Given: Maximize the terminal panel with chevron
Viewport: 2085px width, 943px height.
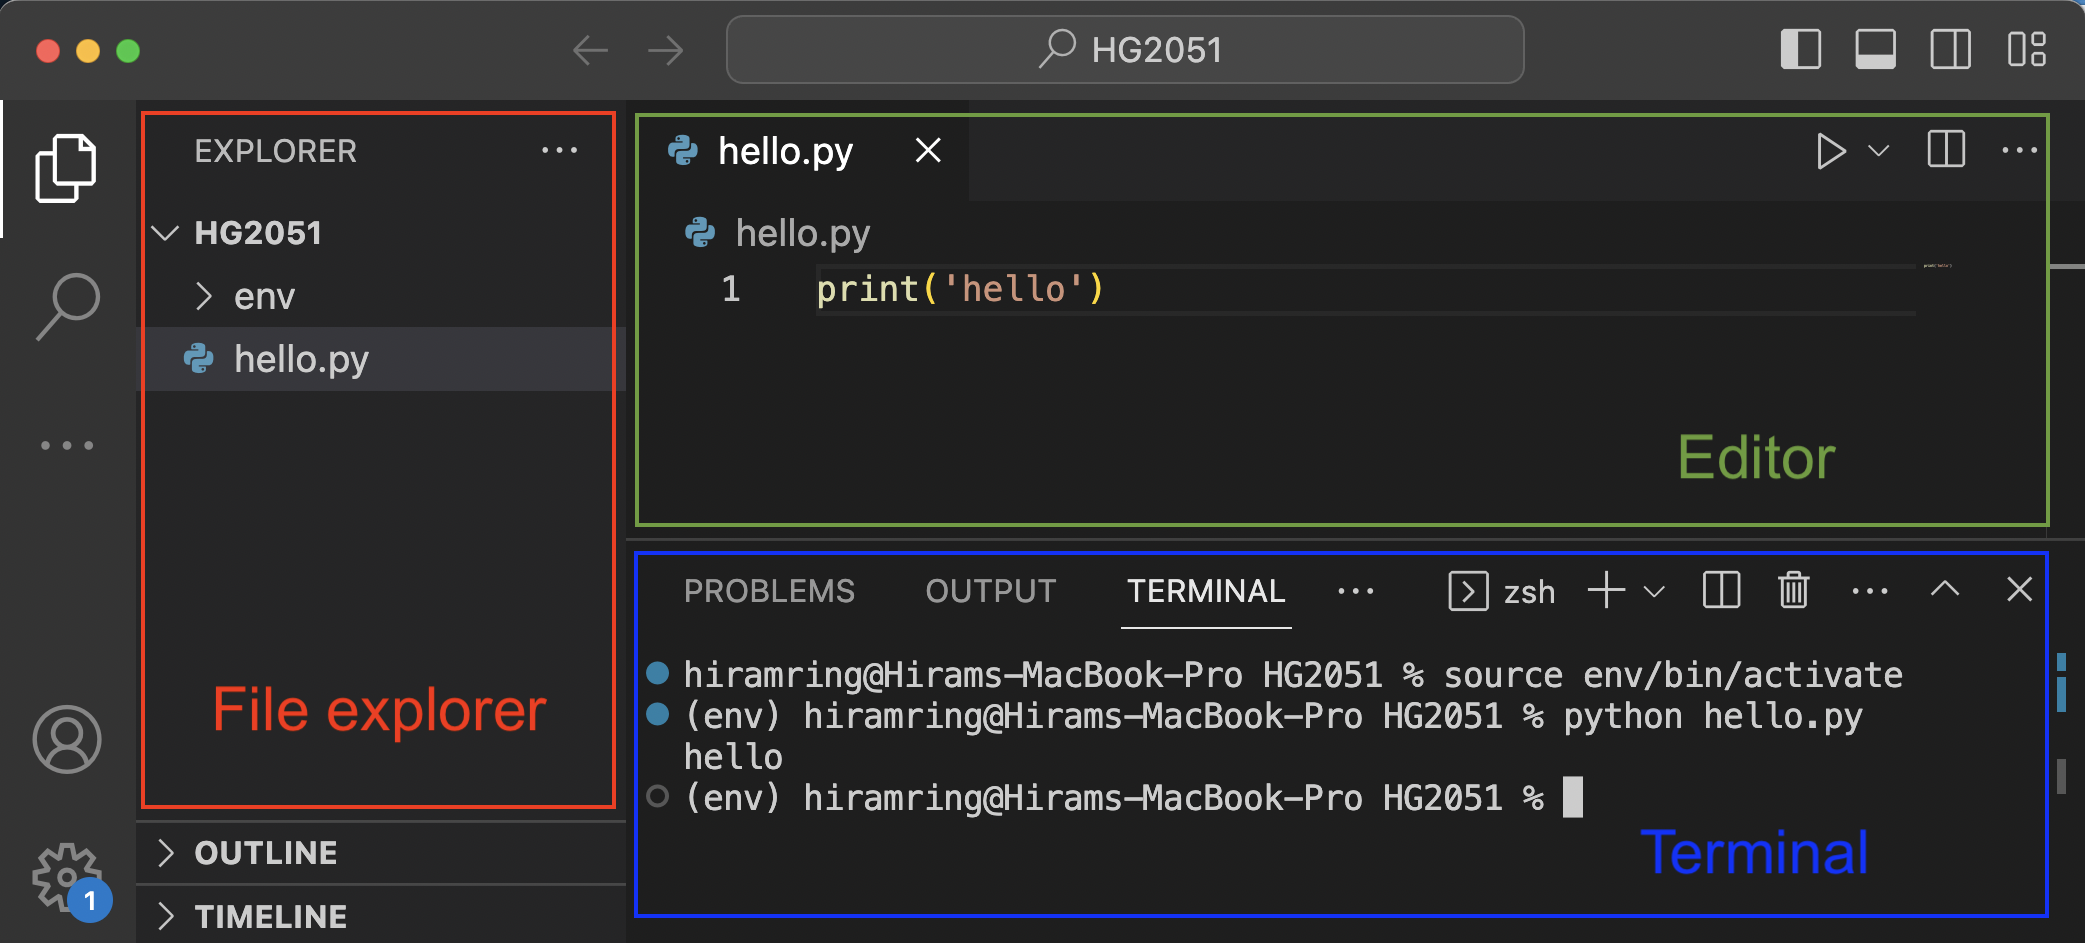Looking at the screenshot, I should [x=1944, y=589].
